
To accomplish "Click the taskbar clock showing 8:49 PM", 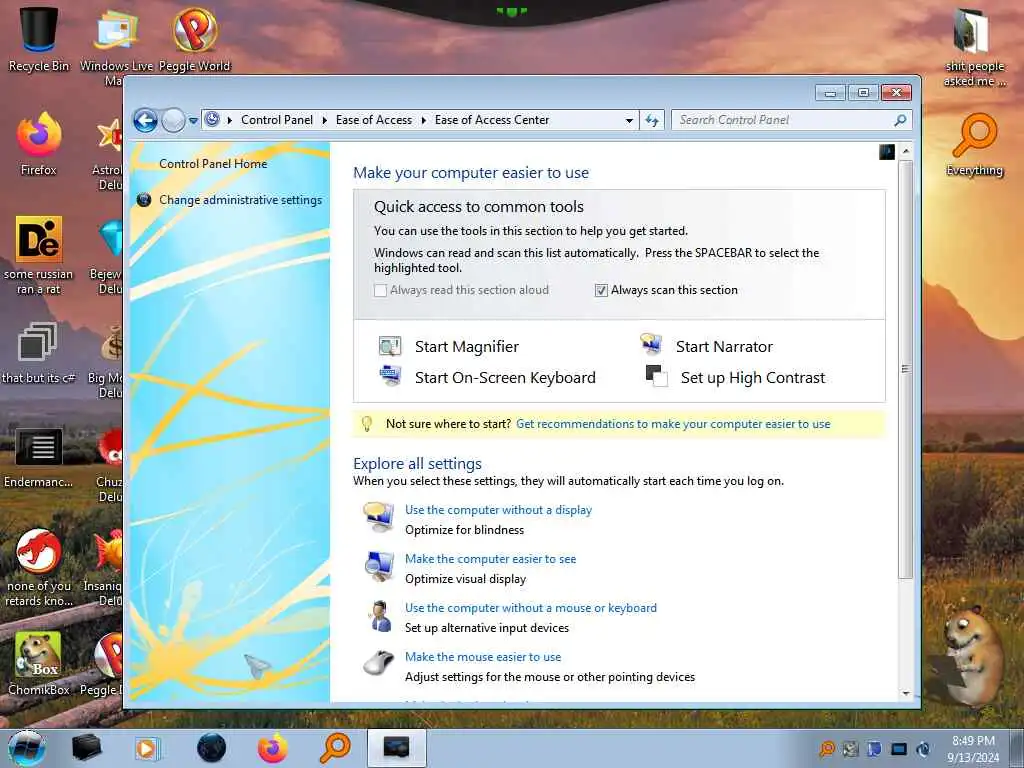I will click(973, 749).
